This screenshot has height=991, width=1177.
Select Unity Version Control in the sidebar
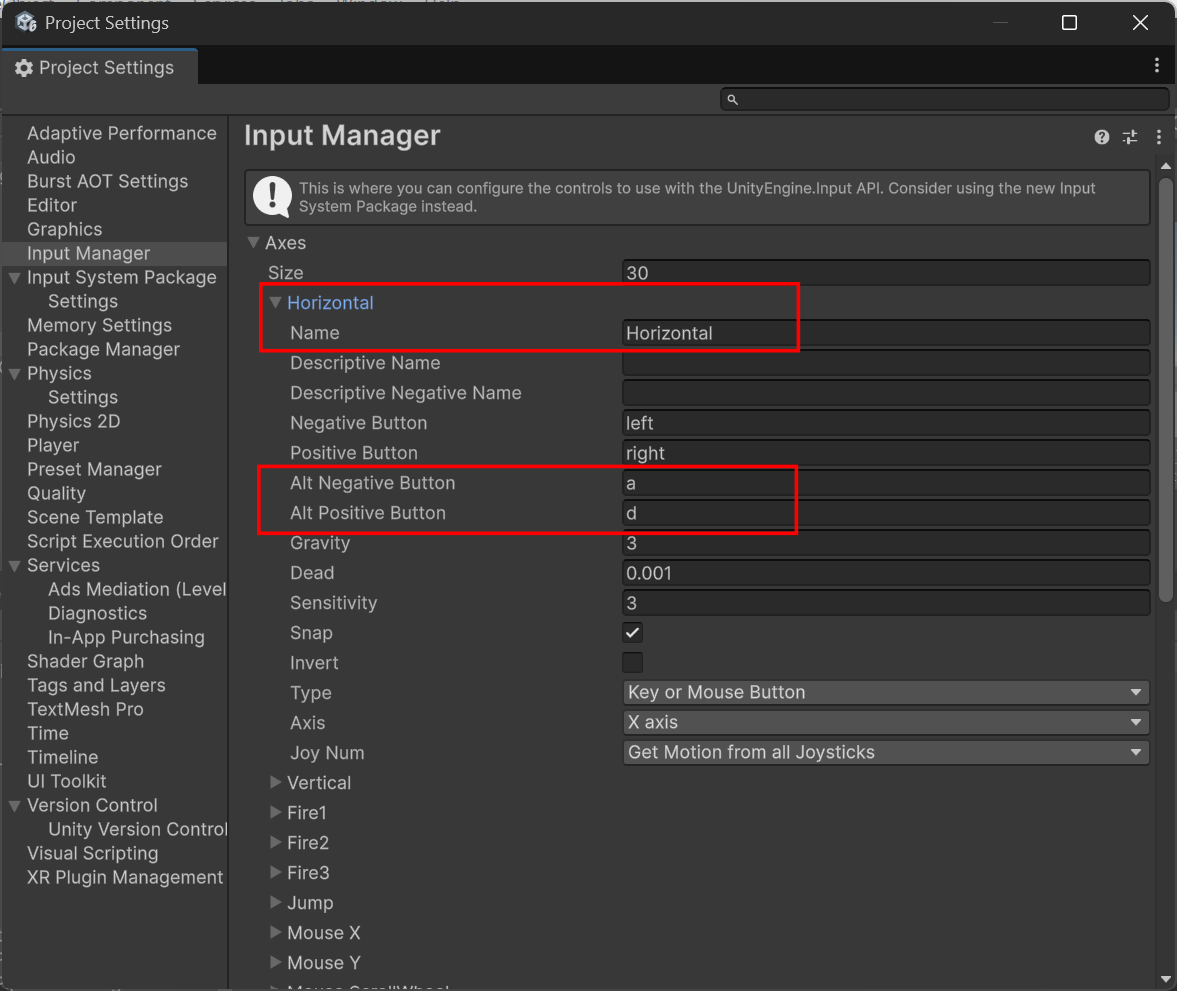click(x=137, y=830)
